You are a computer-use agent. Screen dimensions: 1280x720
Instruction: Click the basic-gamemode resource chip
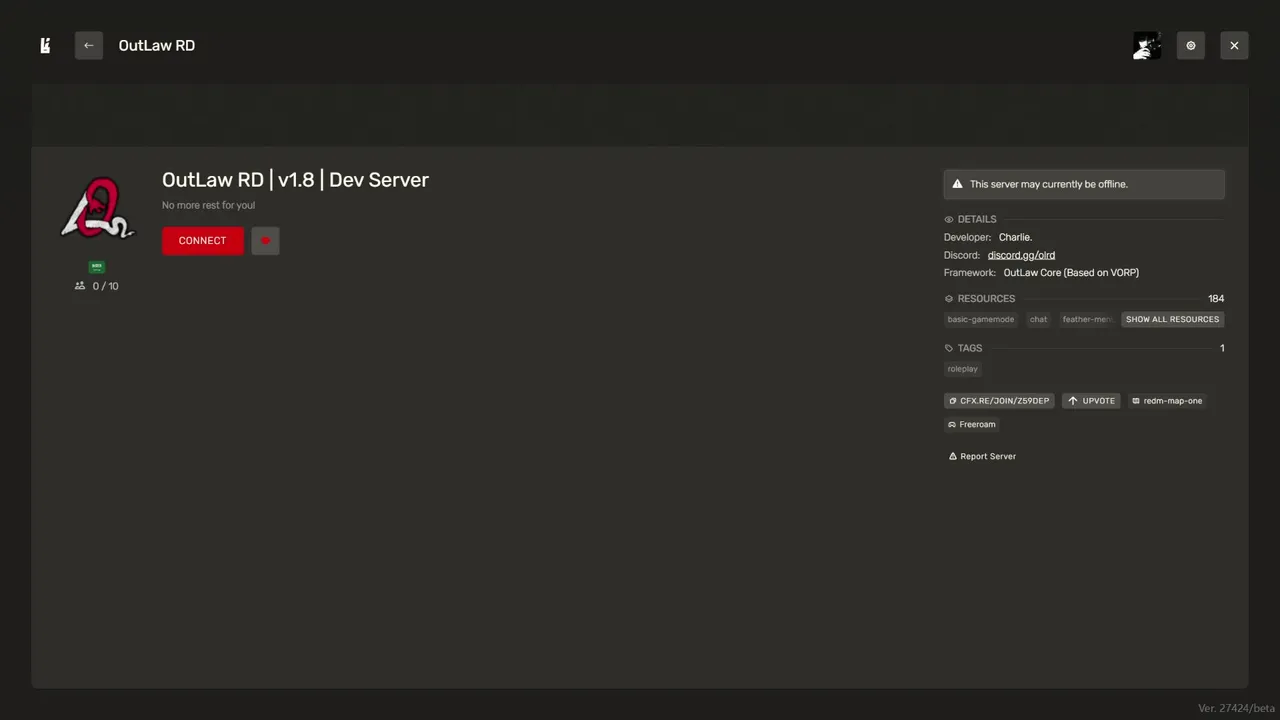pyautogui.click(x=981, y=319)
